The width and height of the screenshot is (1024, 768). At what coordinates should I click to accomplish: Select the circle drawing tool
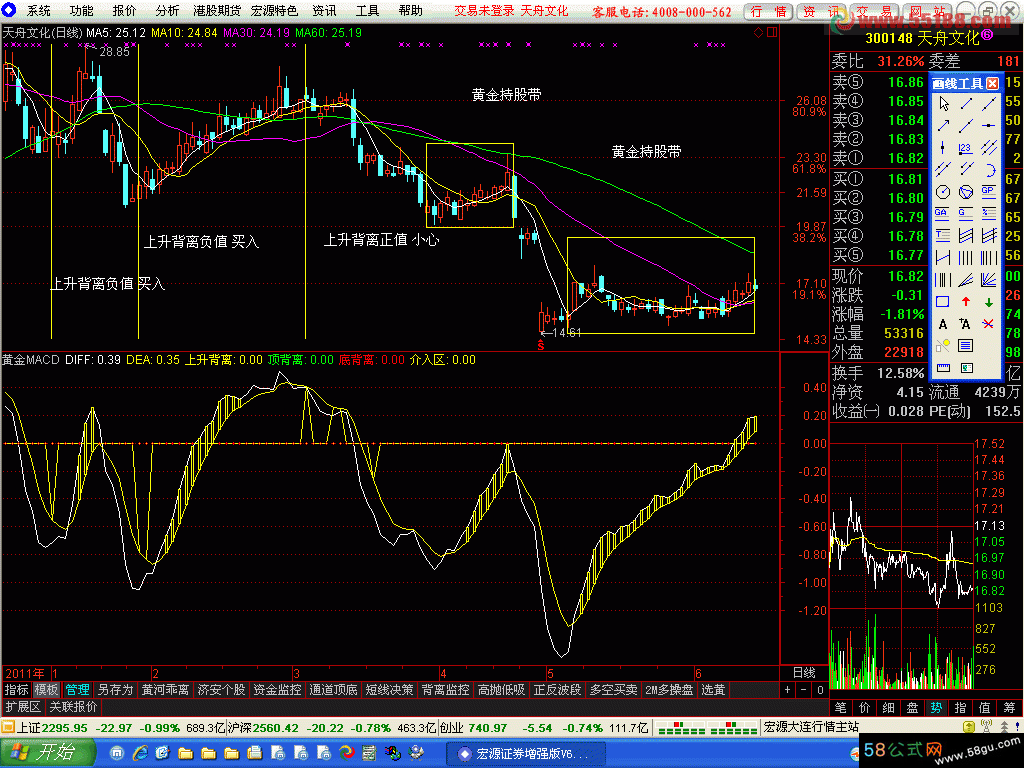pos(942,191)
